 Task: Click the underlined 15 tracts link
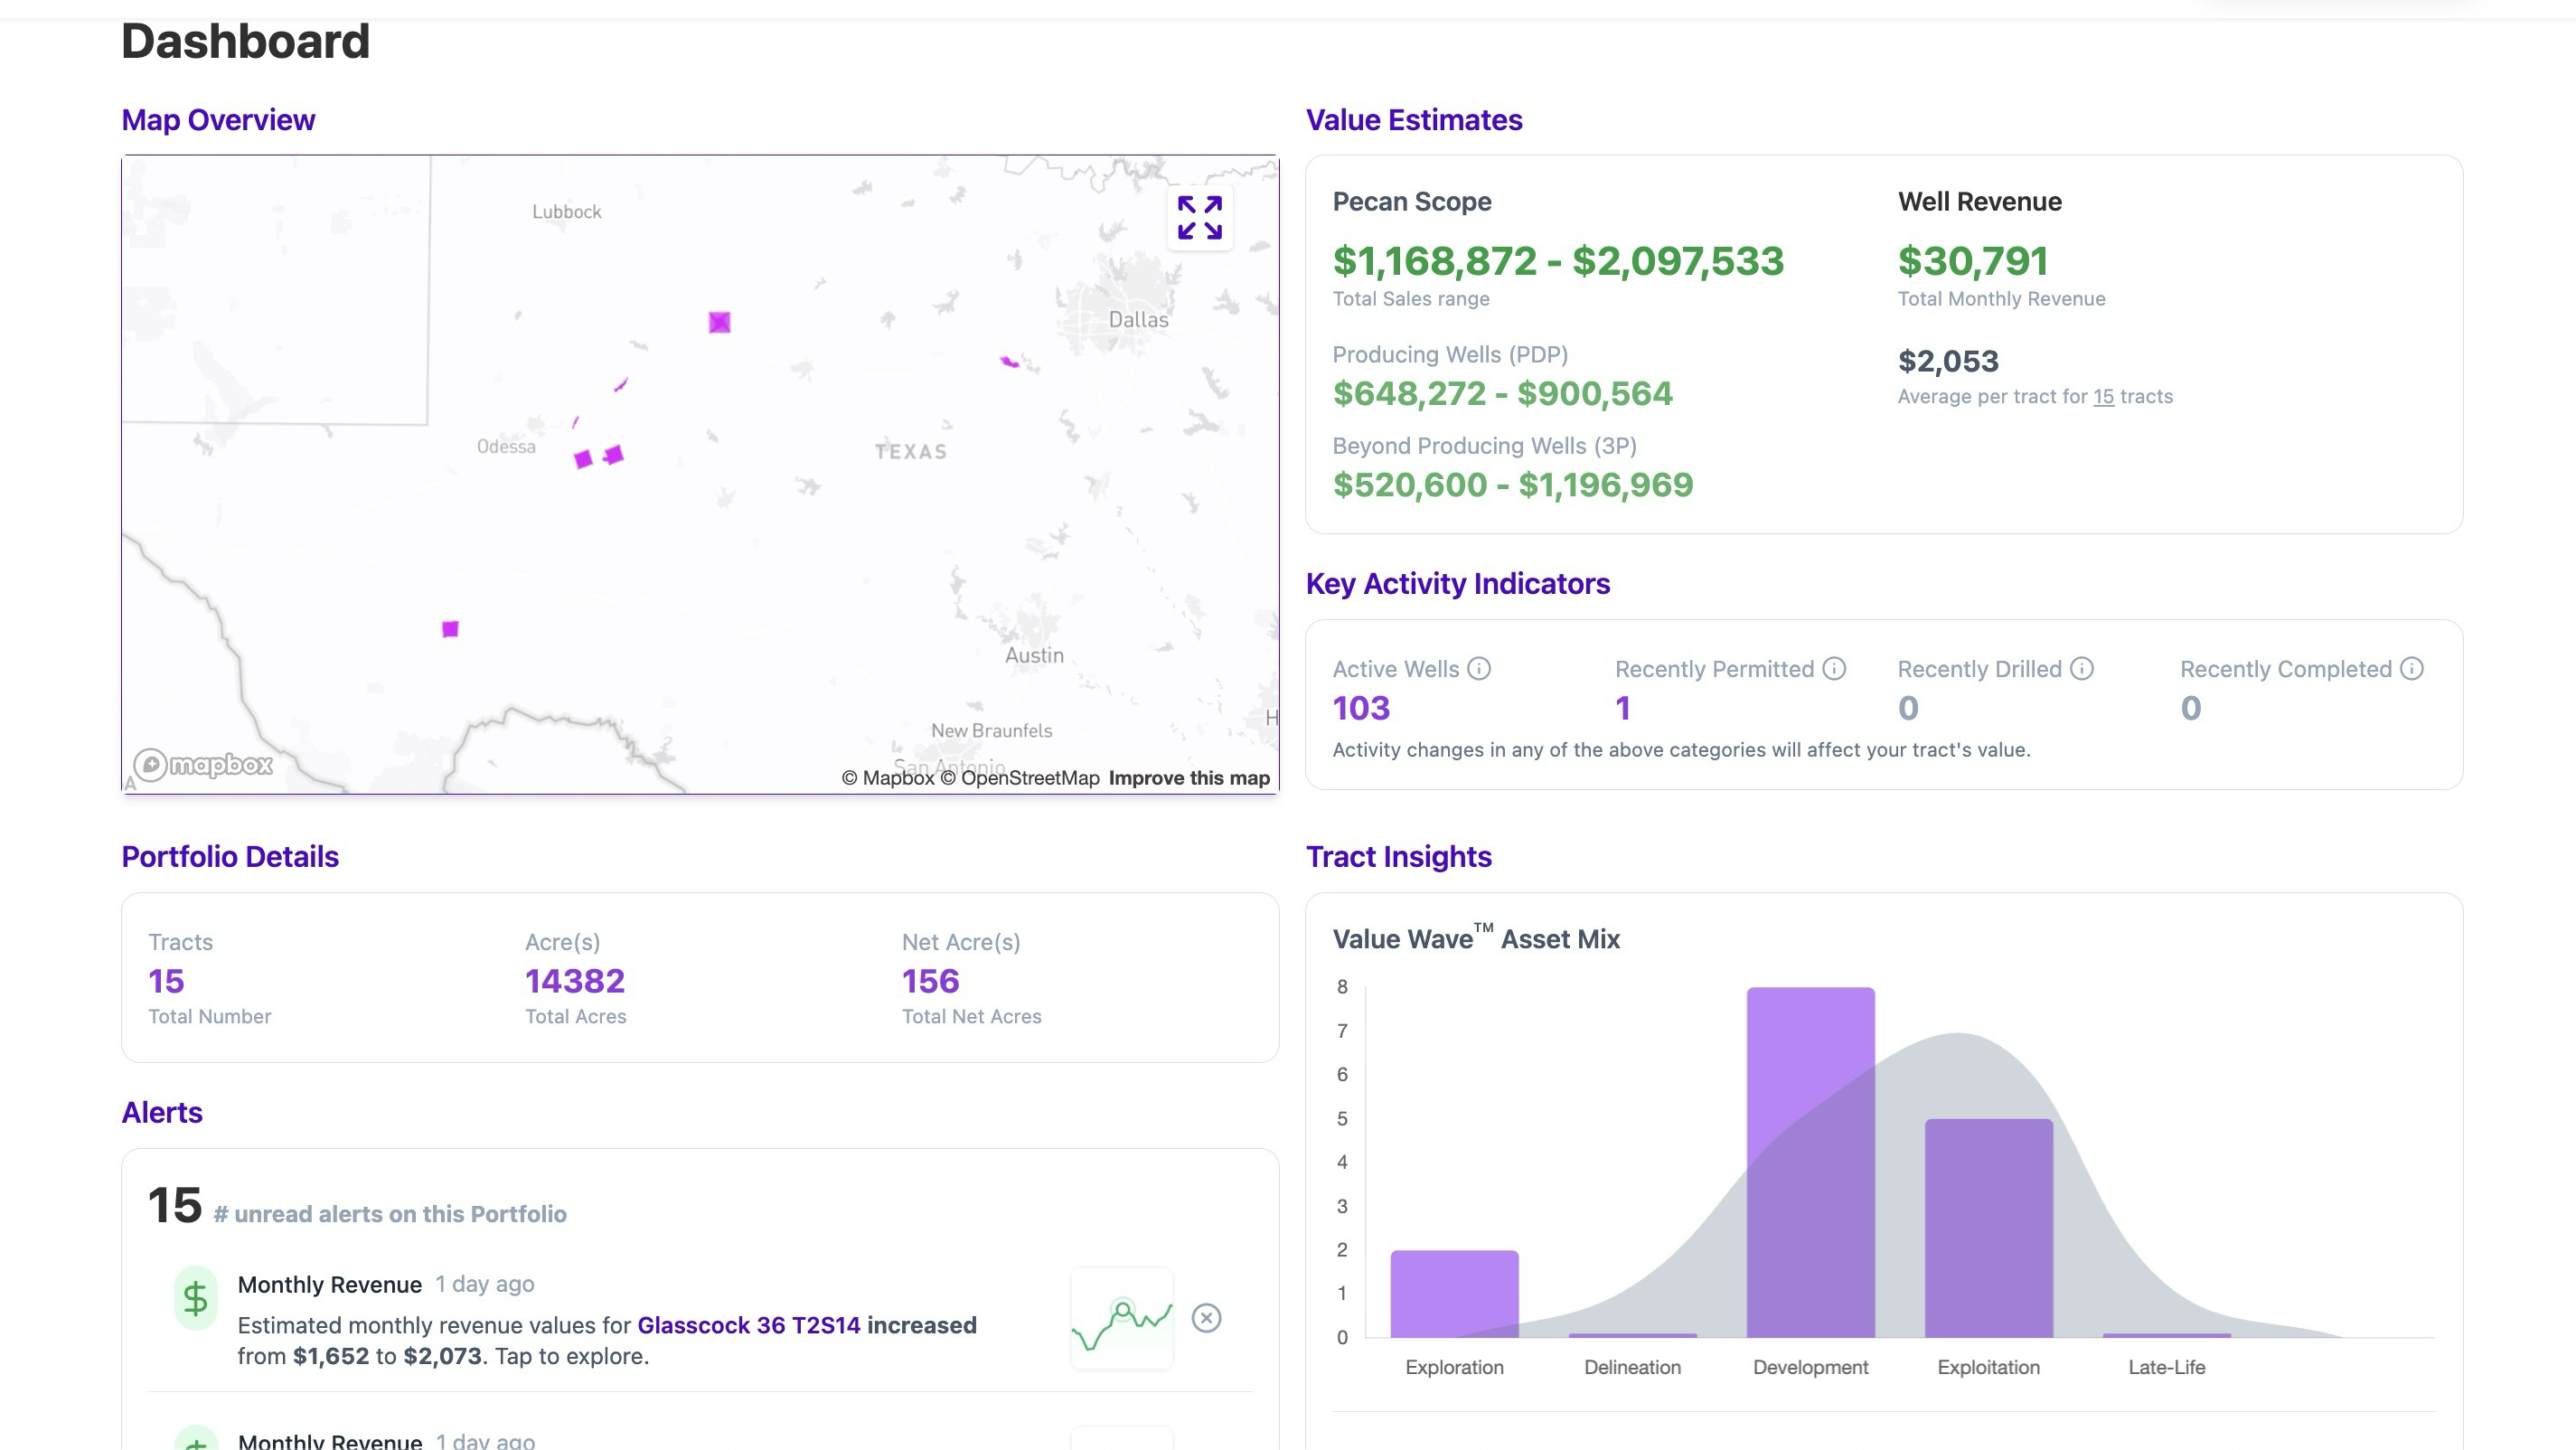pyautogui.click(x=2103, y=397)
